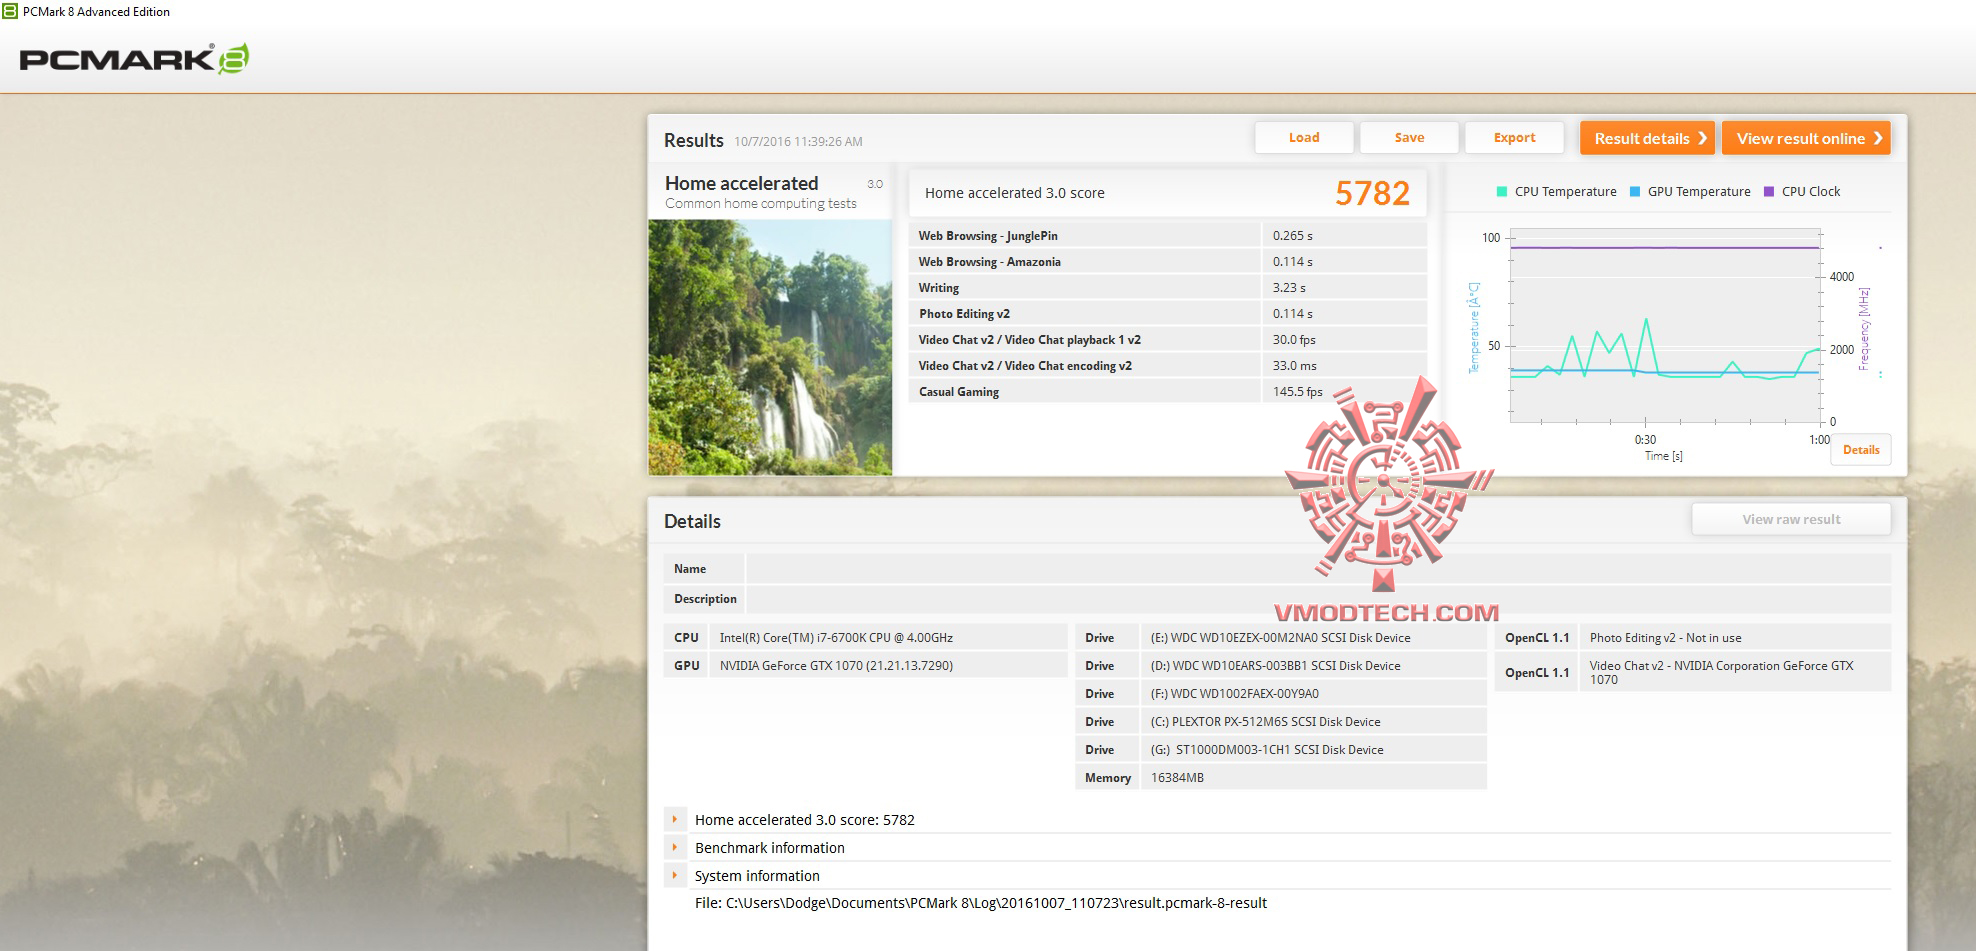The height and width of the screenshot is (951, 1976).
Task: Click the GeForce GTX 1070 GPU entry
Action: [836, 666]
